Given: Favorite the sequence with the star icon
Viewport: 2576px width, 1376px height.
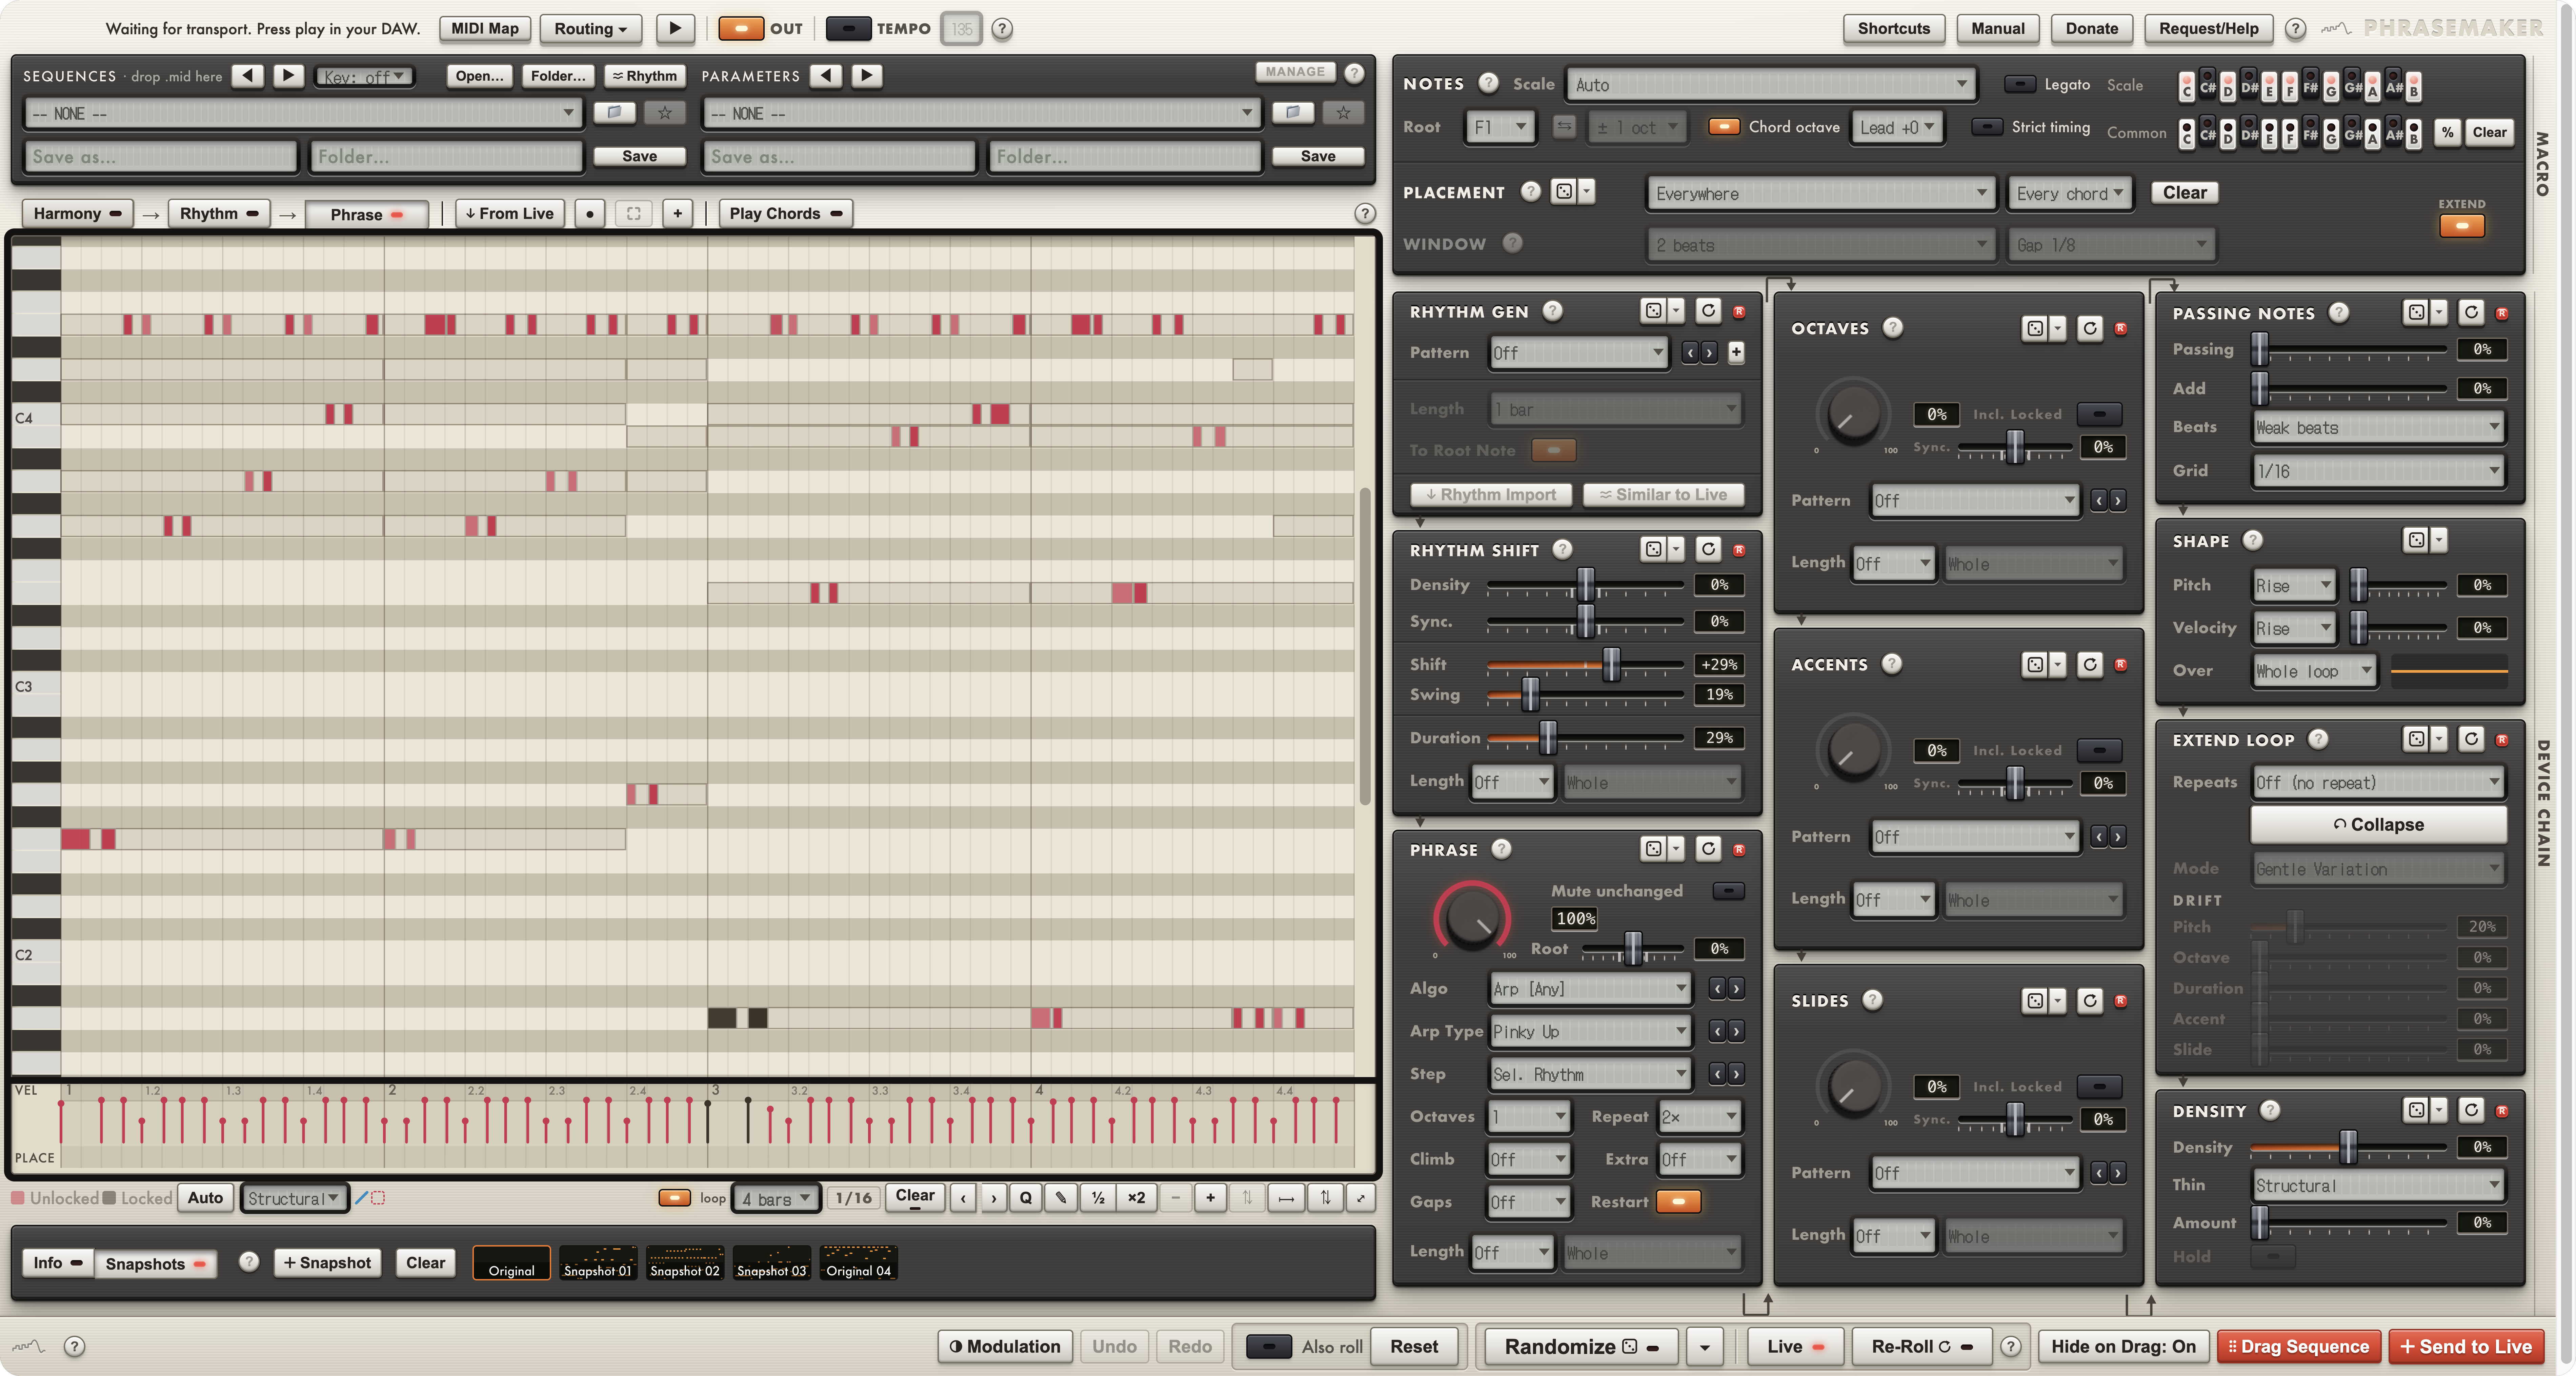Looking at the screenshot, I should tap(665, 113).
